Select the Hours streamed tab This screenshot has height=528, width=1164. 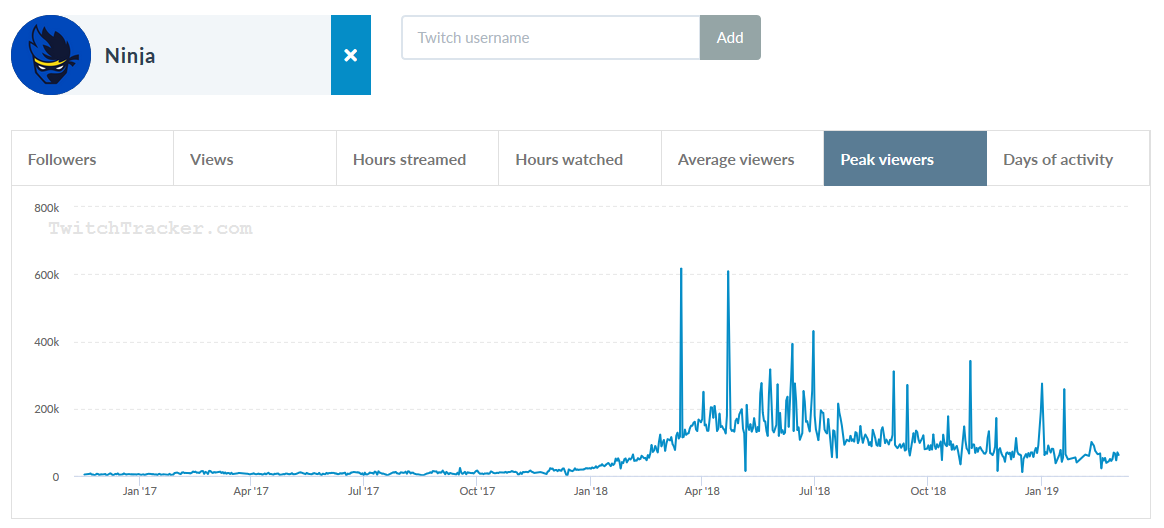417,159
